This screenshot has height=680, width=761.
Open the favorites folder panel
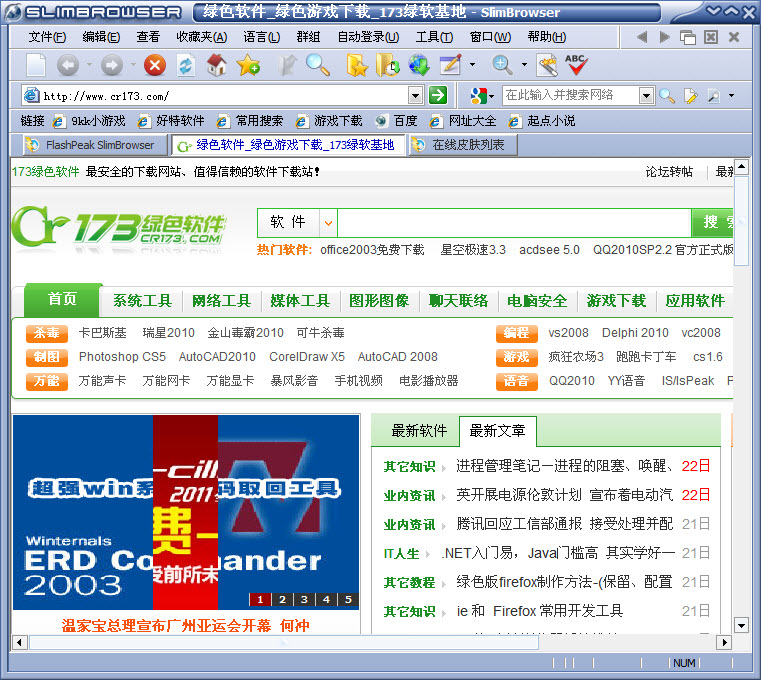(x=357, y=65)
